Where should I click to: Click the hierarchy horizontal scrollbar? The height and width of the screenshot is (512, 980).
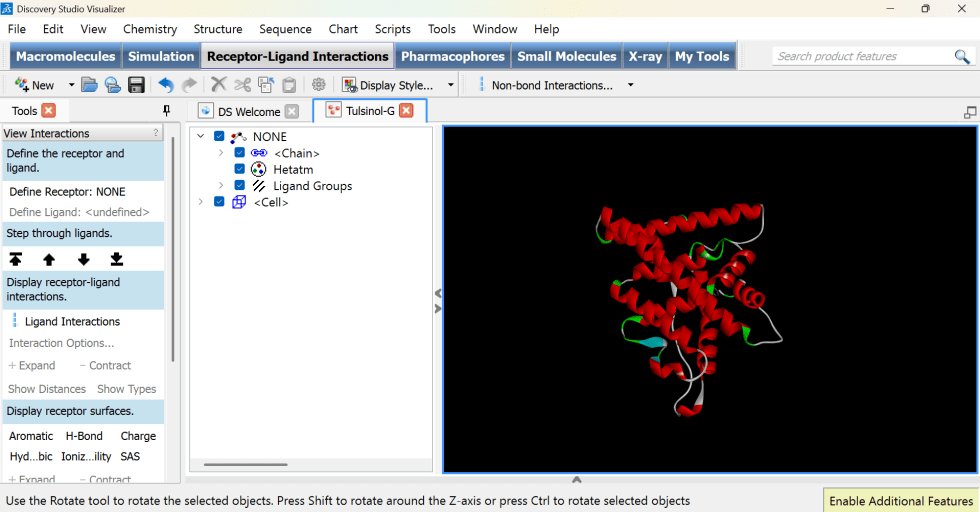(246, 464)
